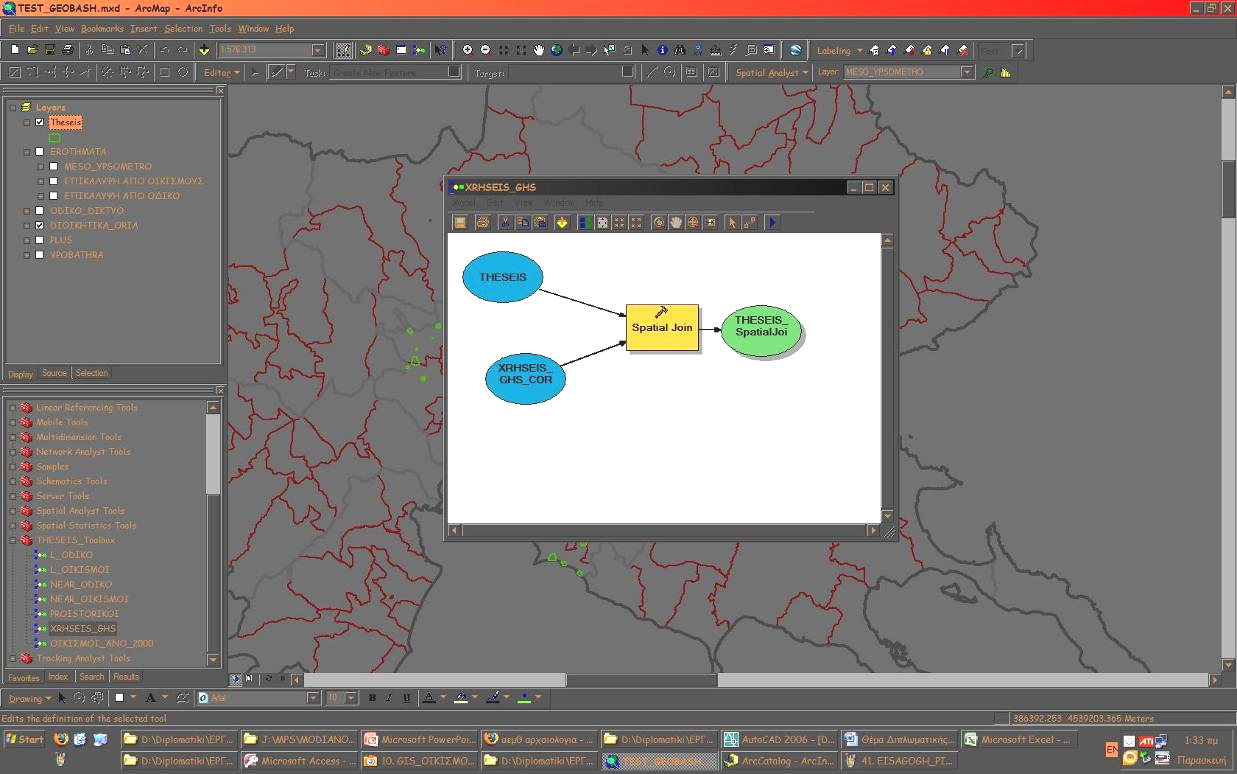Click the Print icon in model window
Image resolution: width=1237 pixels, height=774 pixels.
[x=482, y=223]
